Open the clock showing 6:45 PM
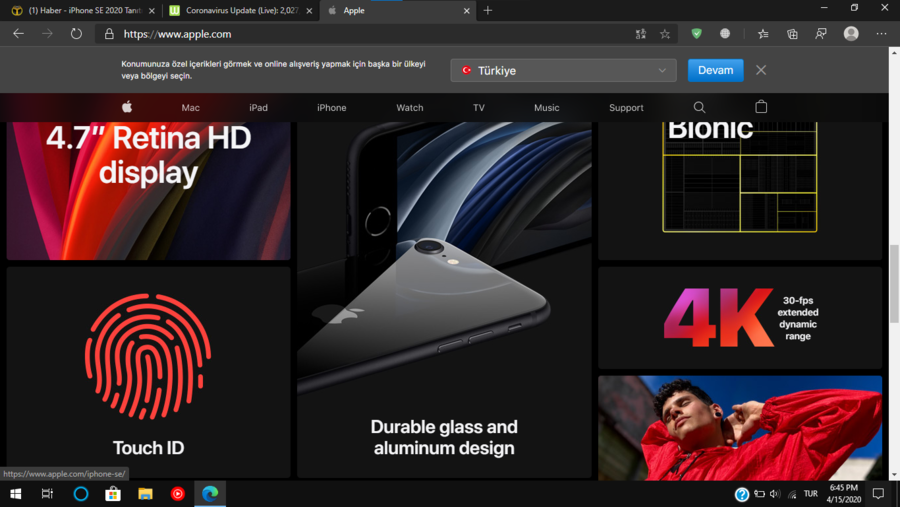 tap(843, 494)
